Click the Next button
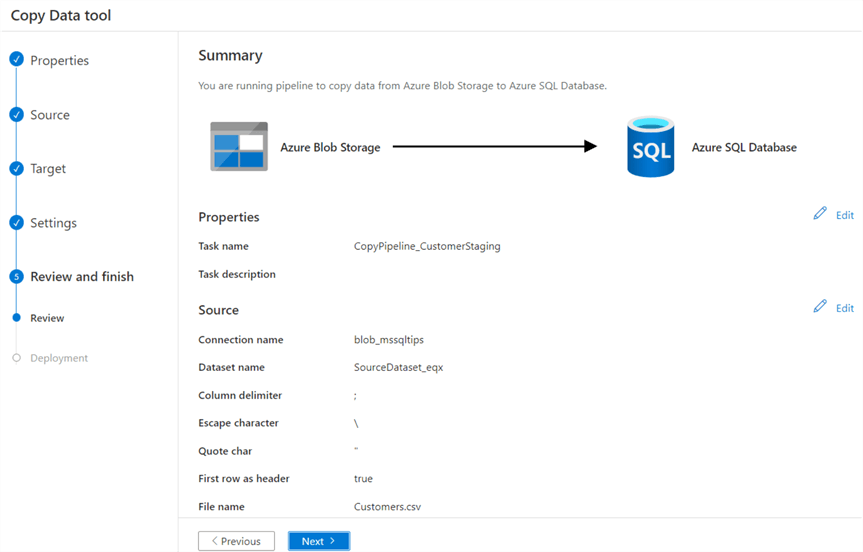The image size is (863, 552). [319, 541]
